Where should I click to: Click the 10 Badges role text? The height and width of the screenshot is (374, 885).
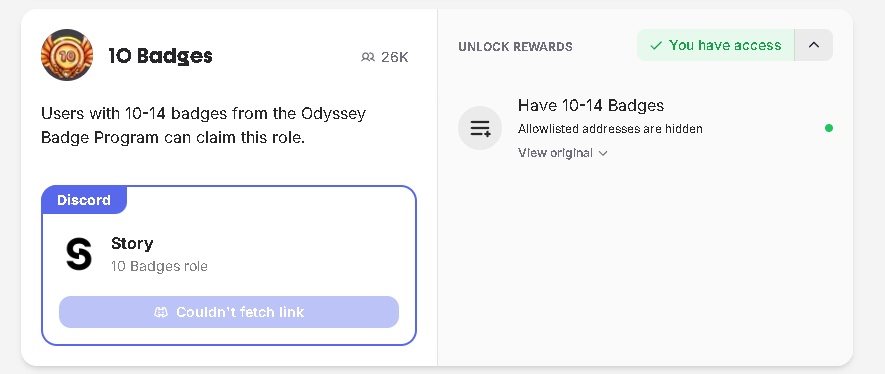coord(159,266)
